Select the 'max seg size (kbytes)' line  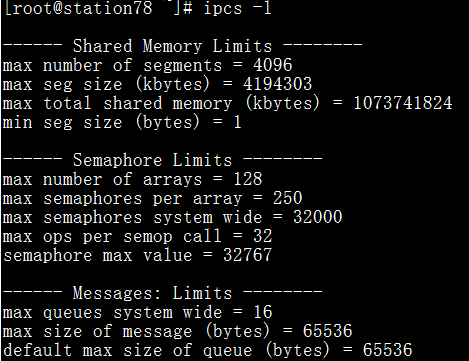click(x=157, y=84)
